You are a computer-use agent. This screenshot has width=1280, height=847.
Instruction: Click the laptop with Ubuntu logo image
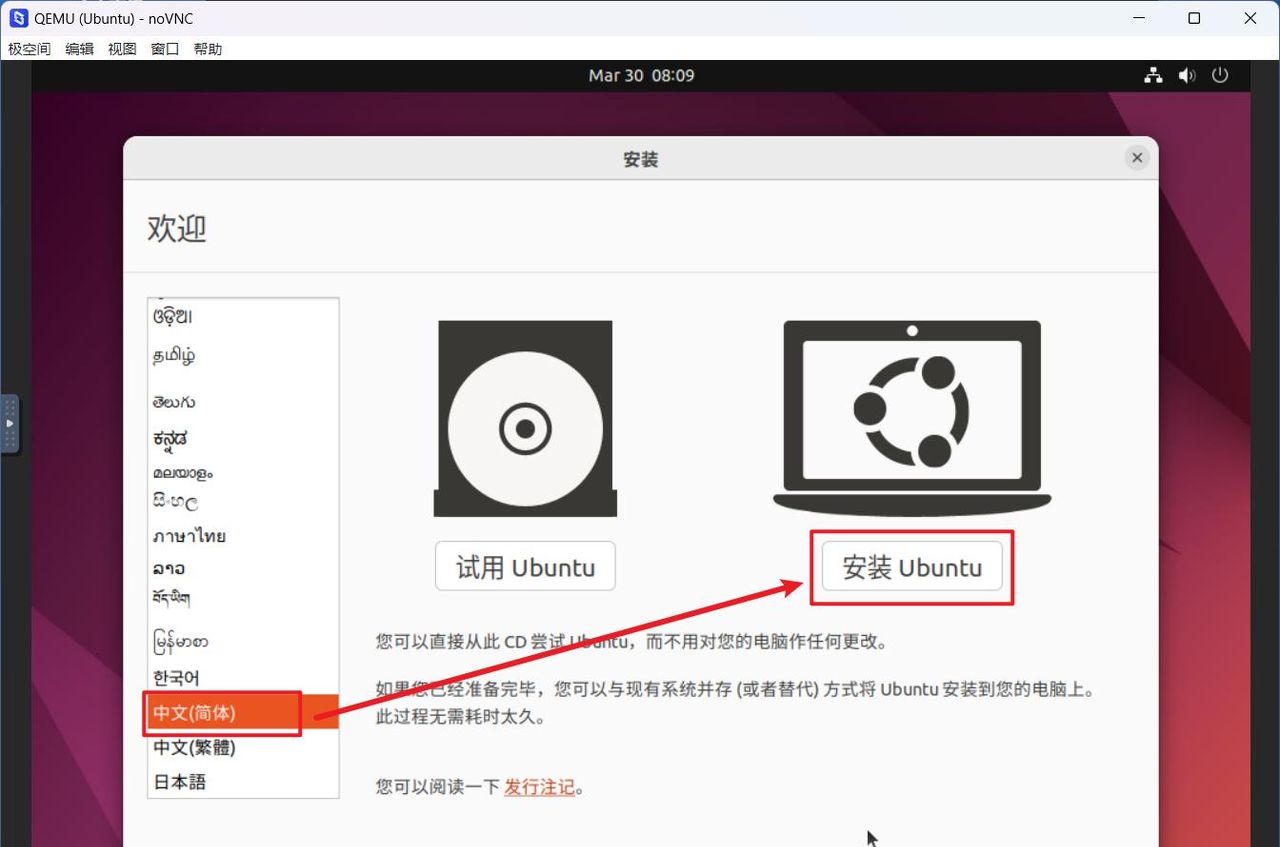pyautogui.click(x=912, y=417)
